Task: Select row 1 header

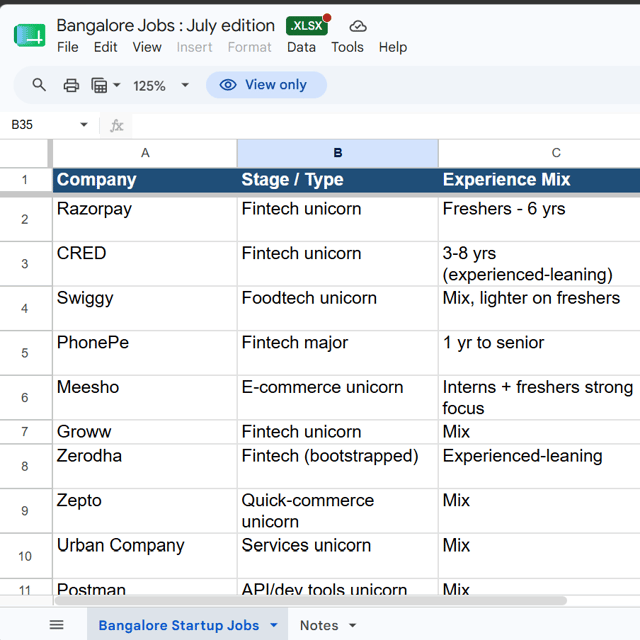Action: pyautogui.click(x=25, y=180)
